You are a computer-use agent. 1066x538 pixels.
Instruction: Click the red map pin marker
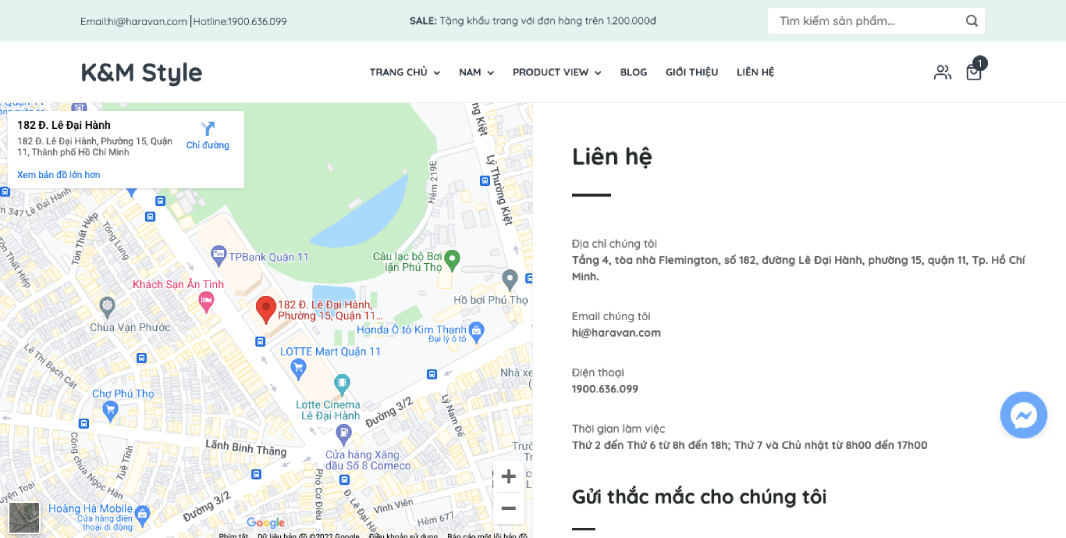point(266,309)
